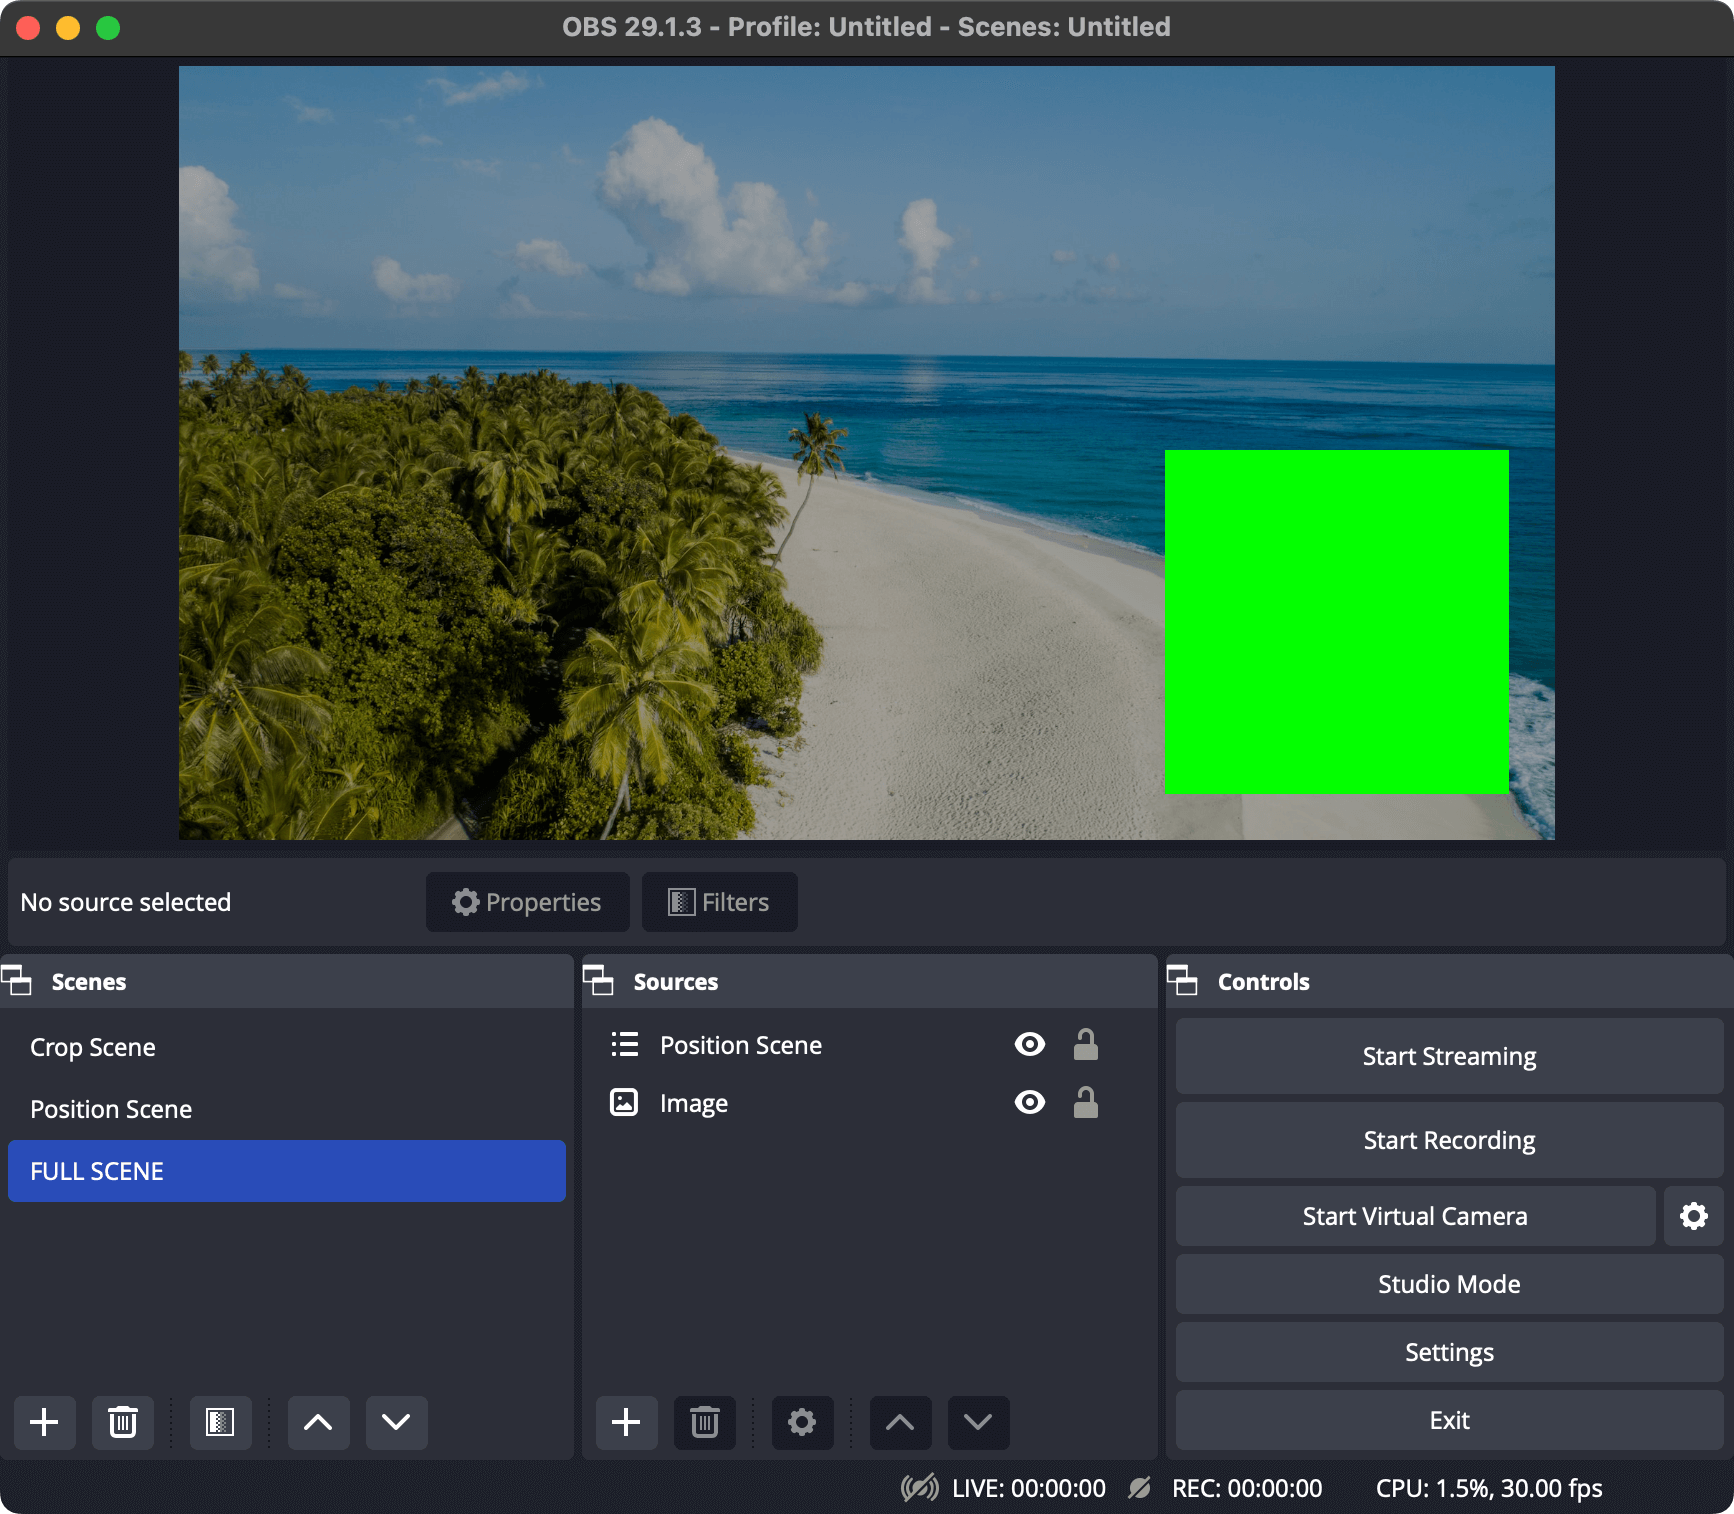Toggle visibility of the Image source
Screen dimensions: 1734x1514
point(1029,1103)
